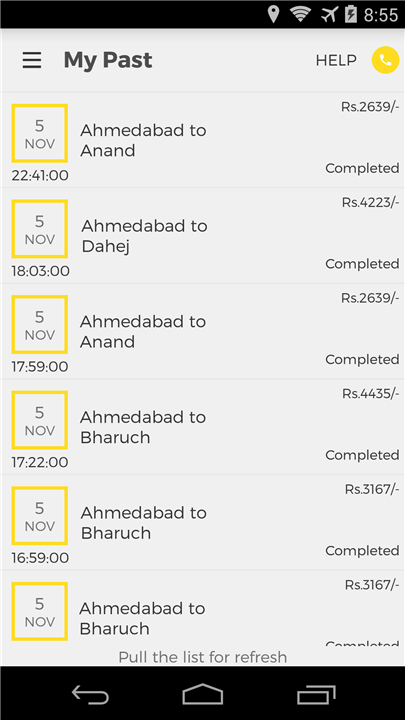The image size is (405, 720).
Task: Tap Completed status of the Dahej trip
Action: click(x=362, y=264)
